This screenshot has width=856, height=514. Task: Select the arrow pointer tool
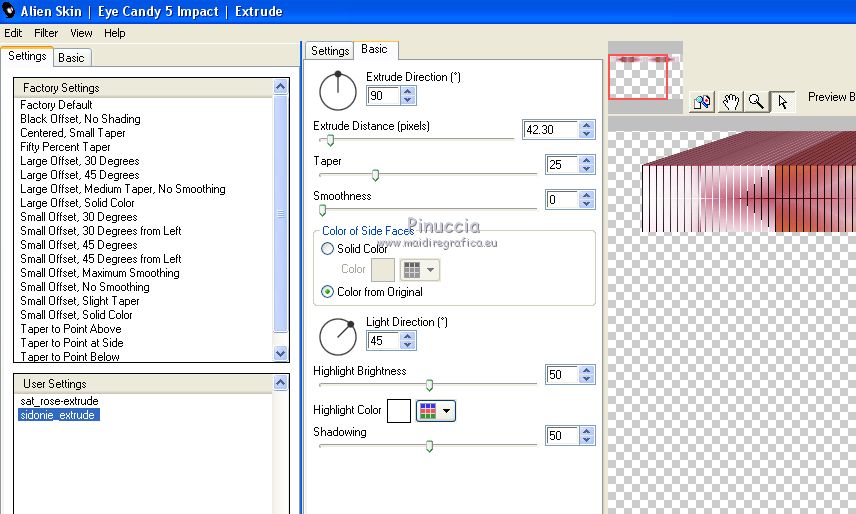click(782, 101)
